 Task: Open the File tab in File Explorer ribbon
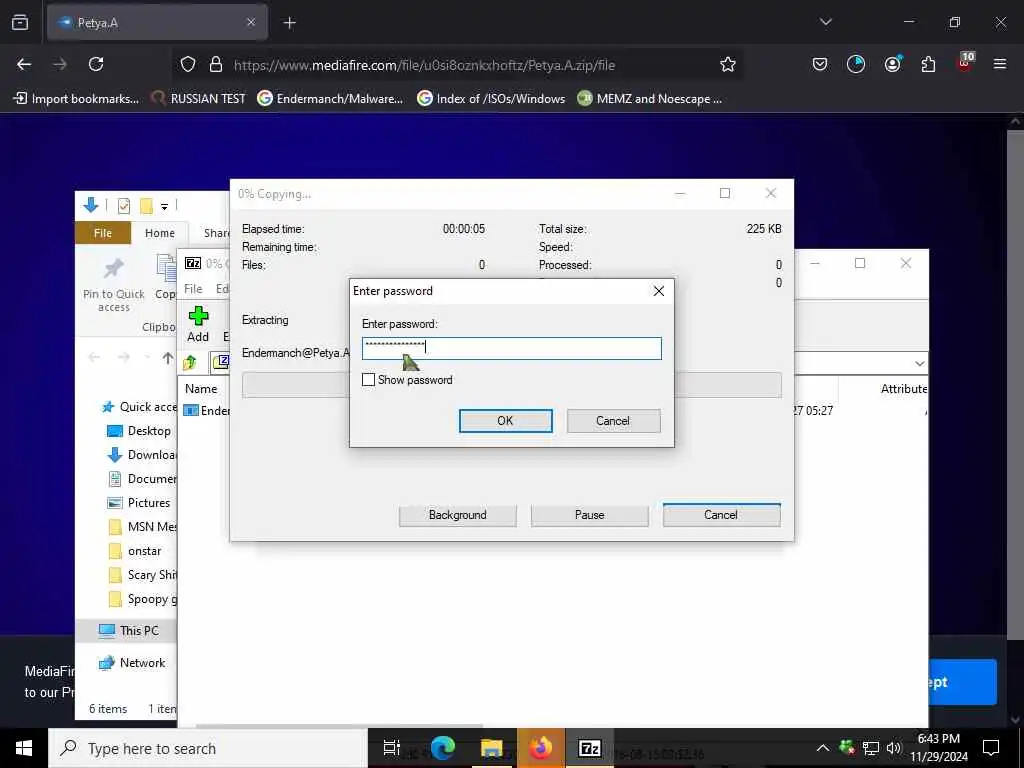click(103, 233)
